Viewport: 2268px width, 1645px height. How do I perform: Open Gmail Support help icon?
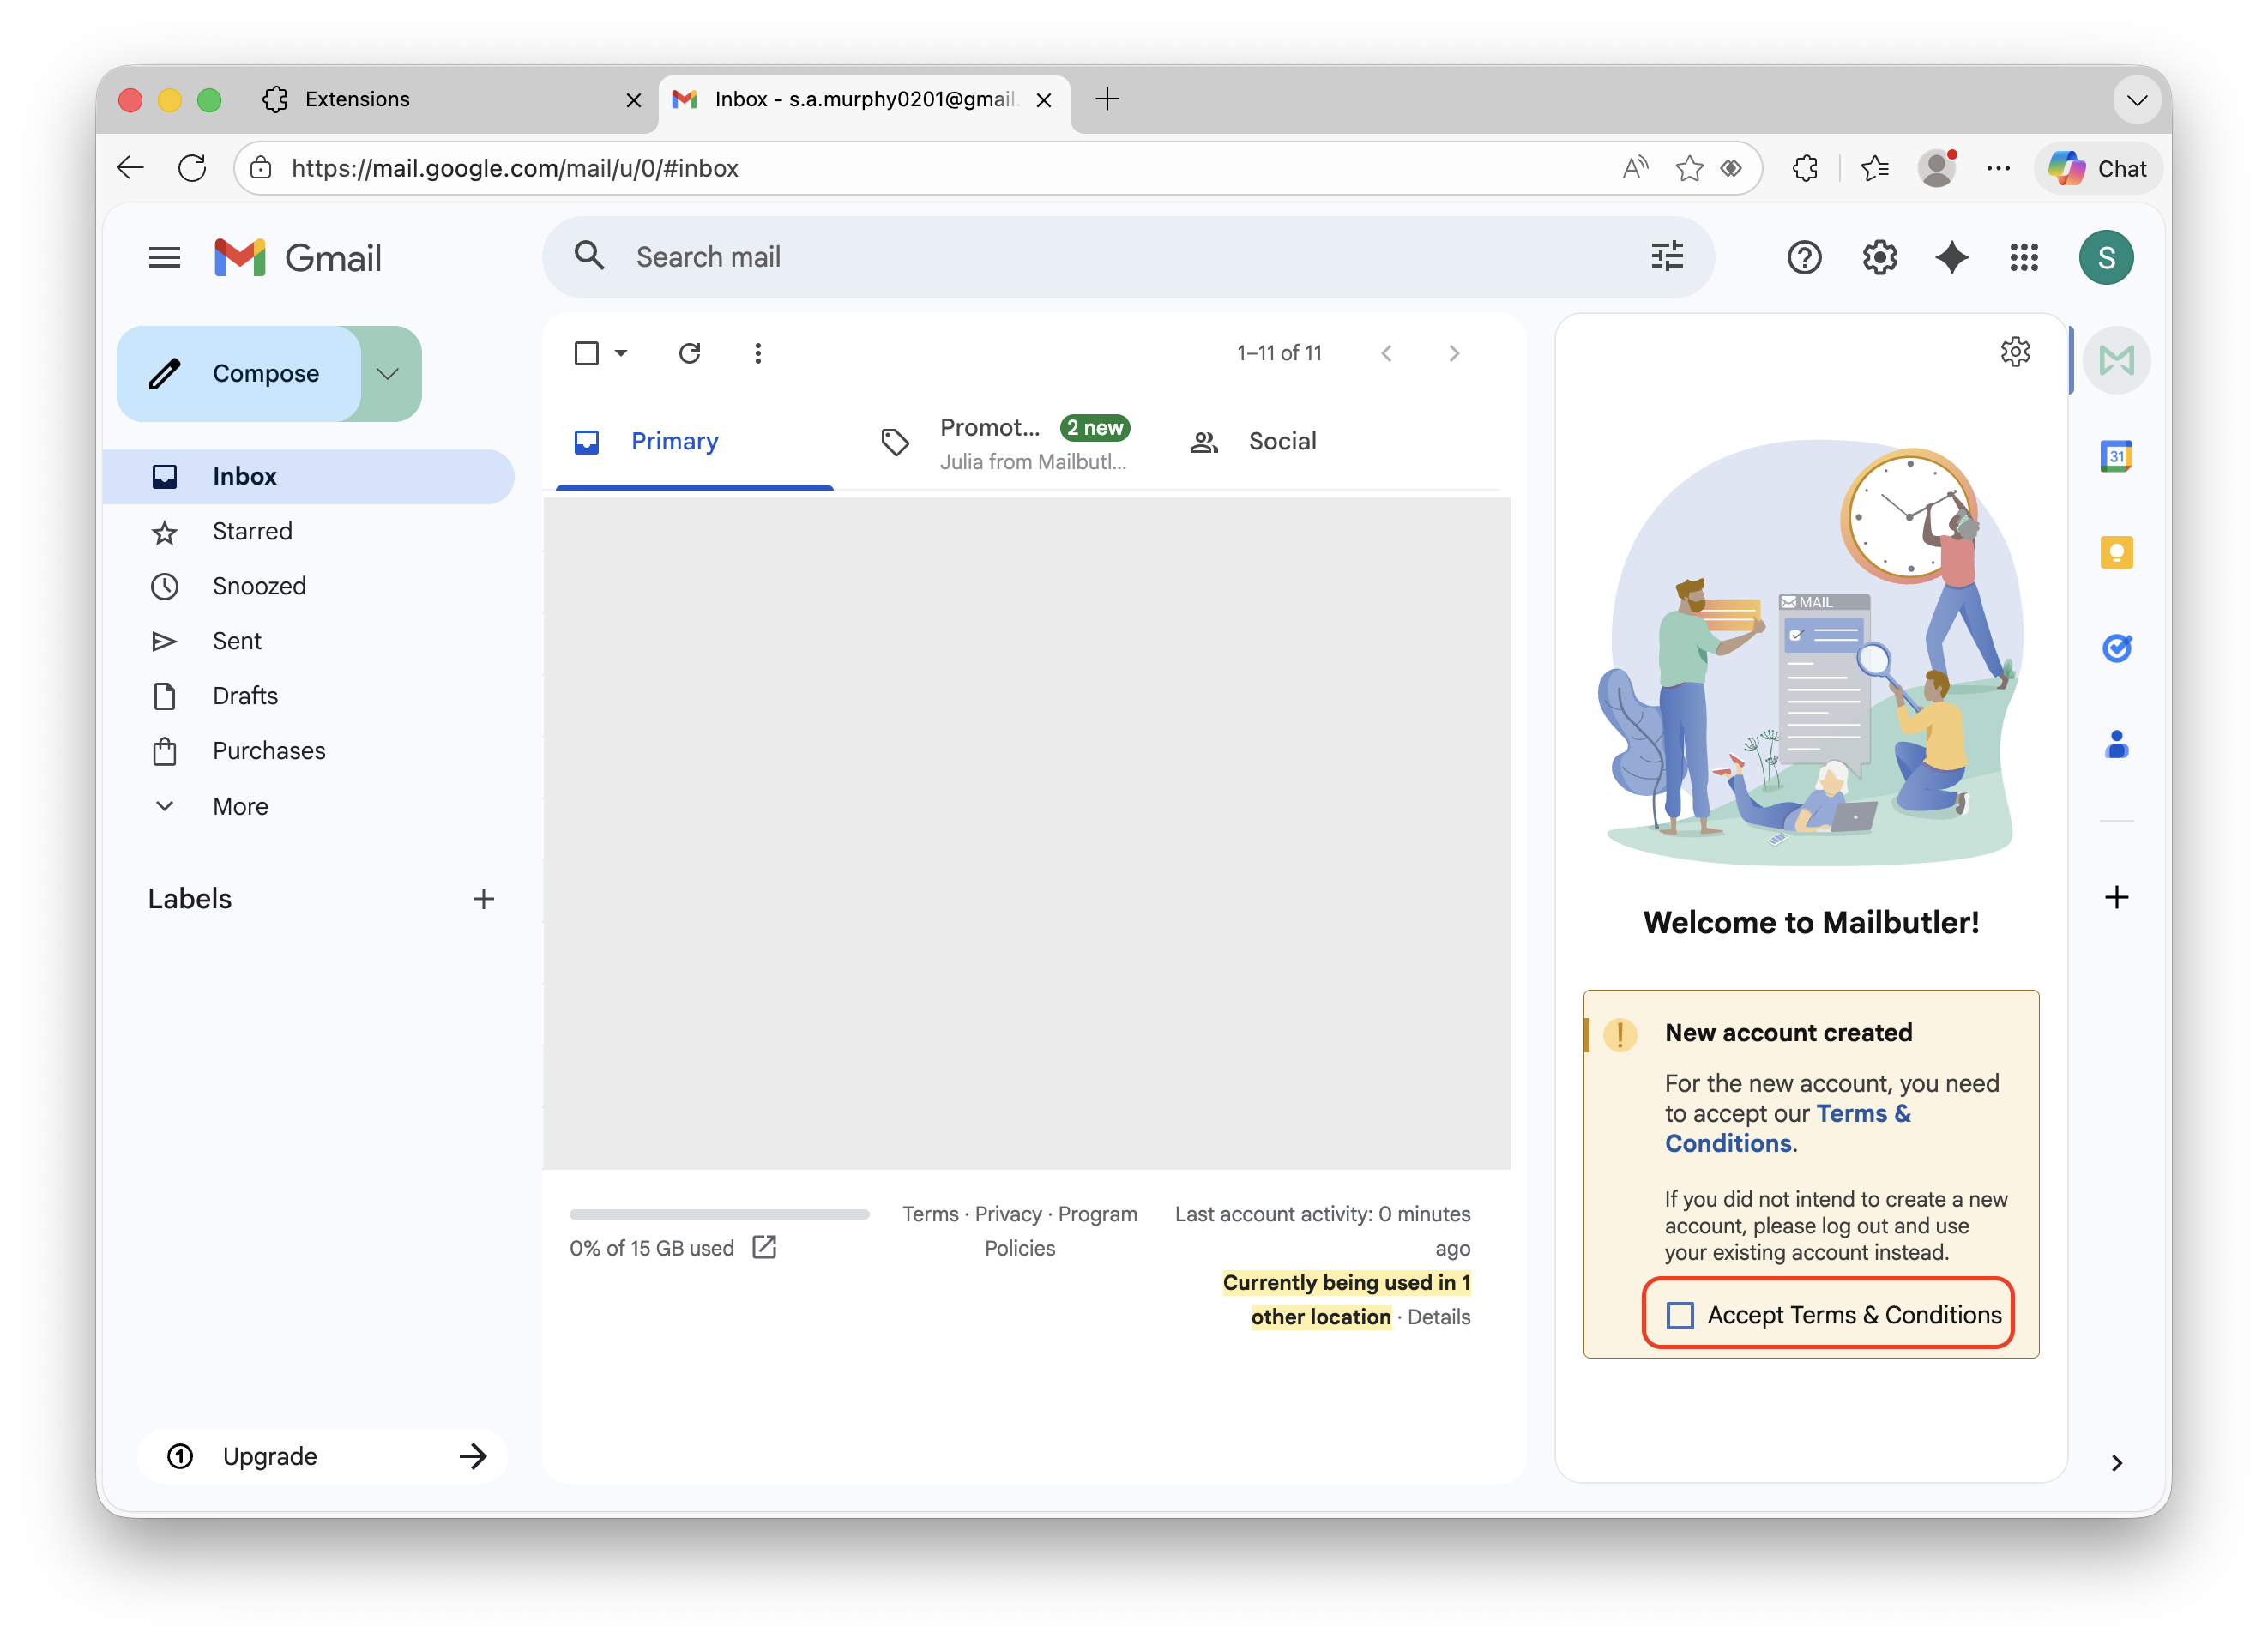click(x=1804, y=258)
